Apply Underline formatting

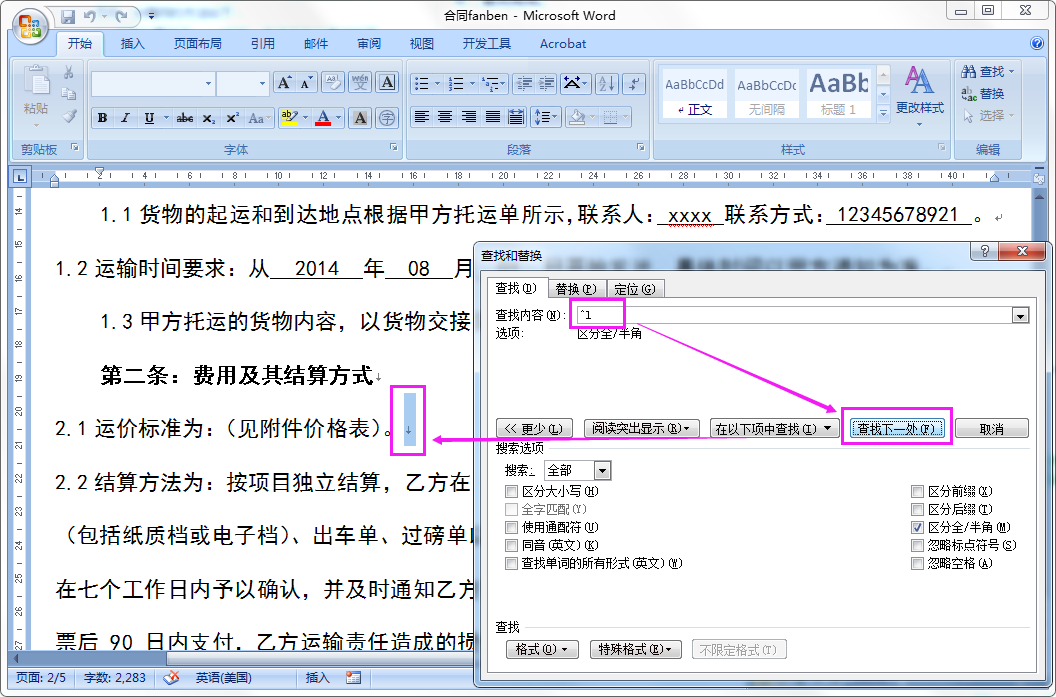pos(149,119)
